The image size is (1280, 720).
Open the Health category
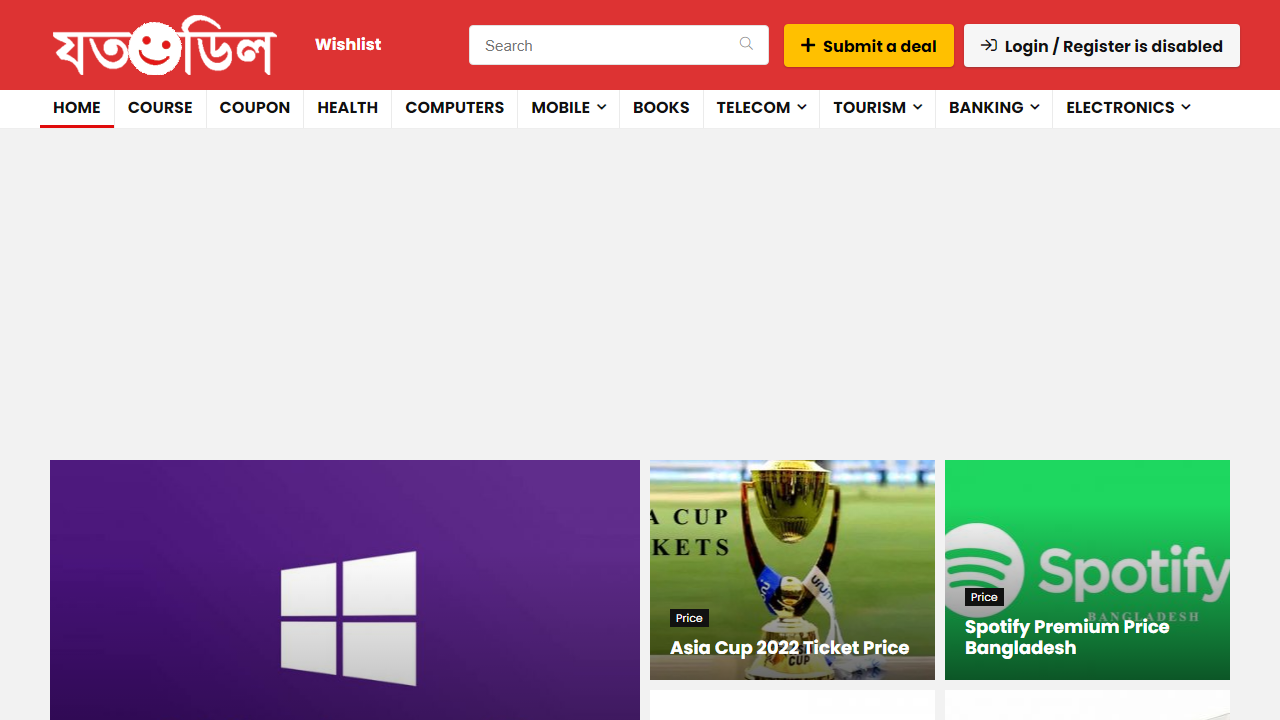coord(347,108)
